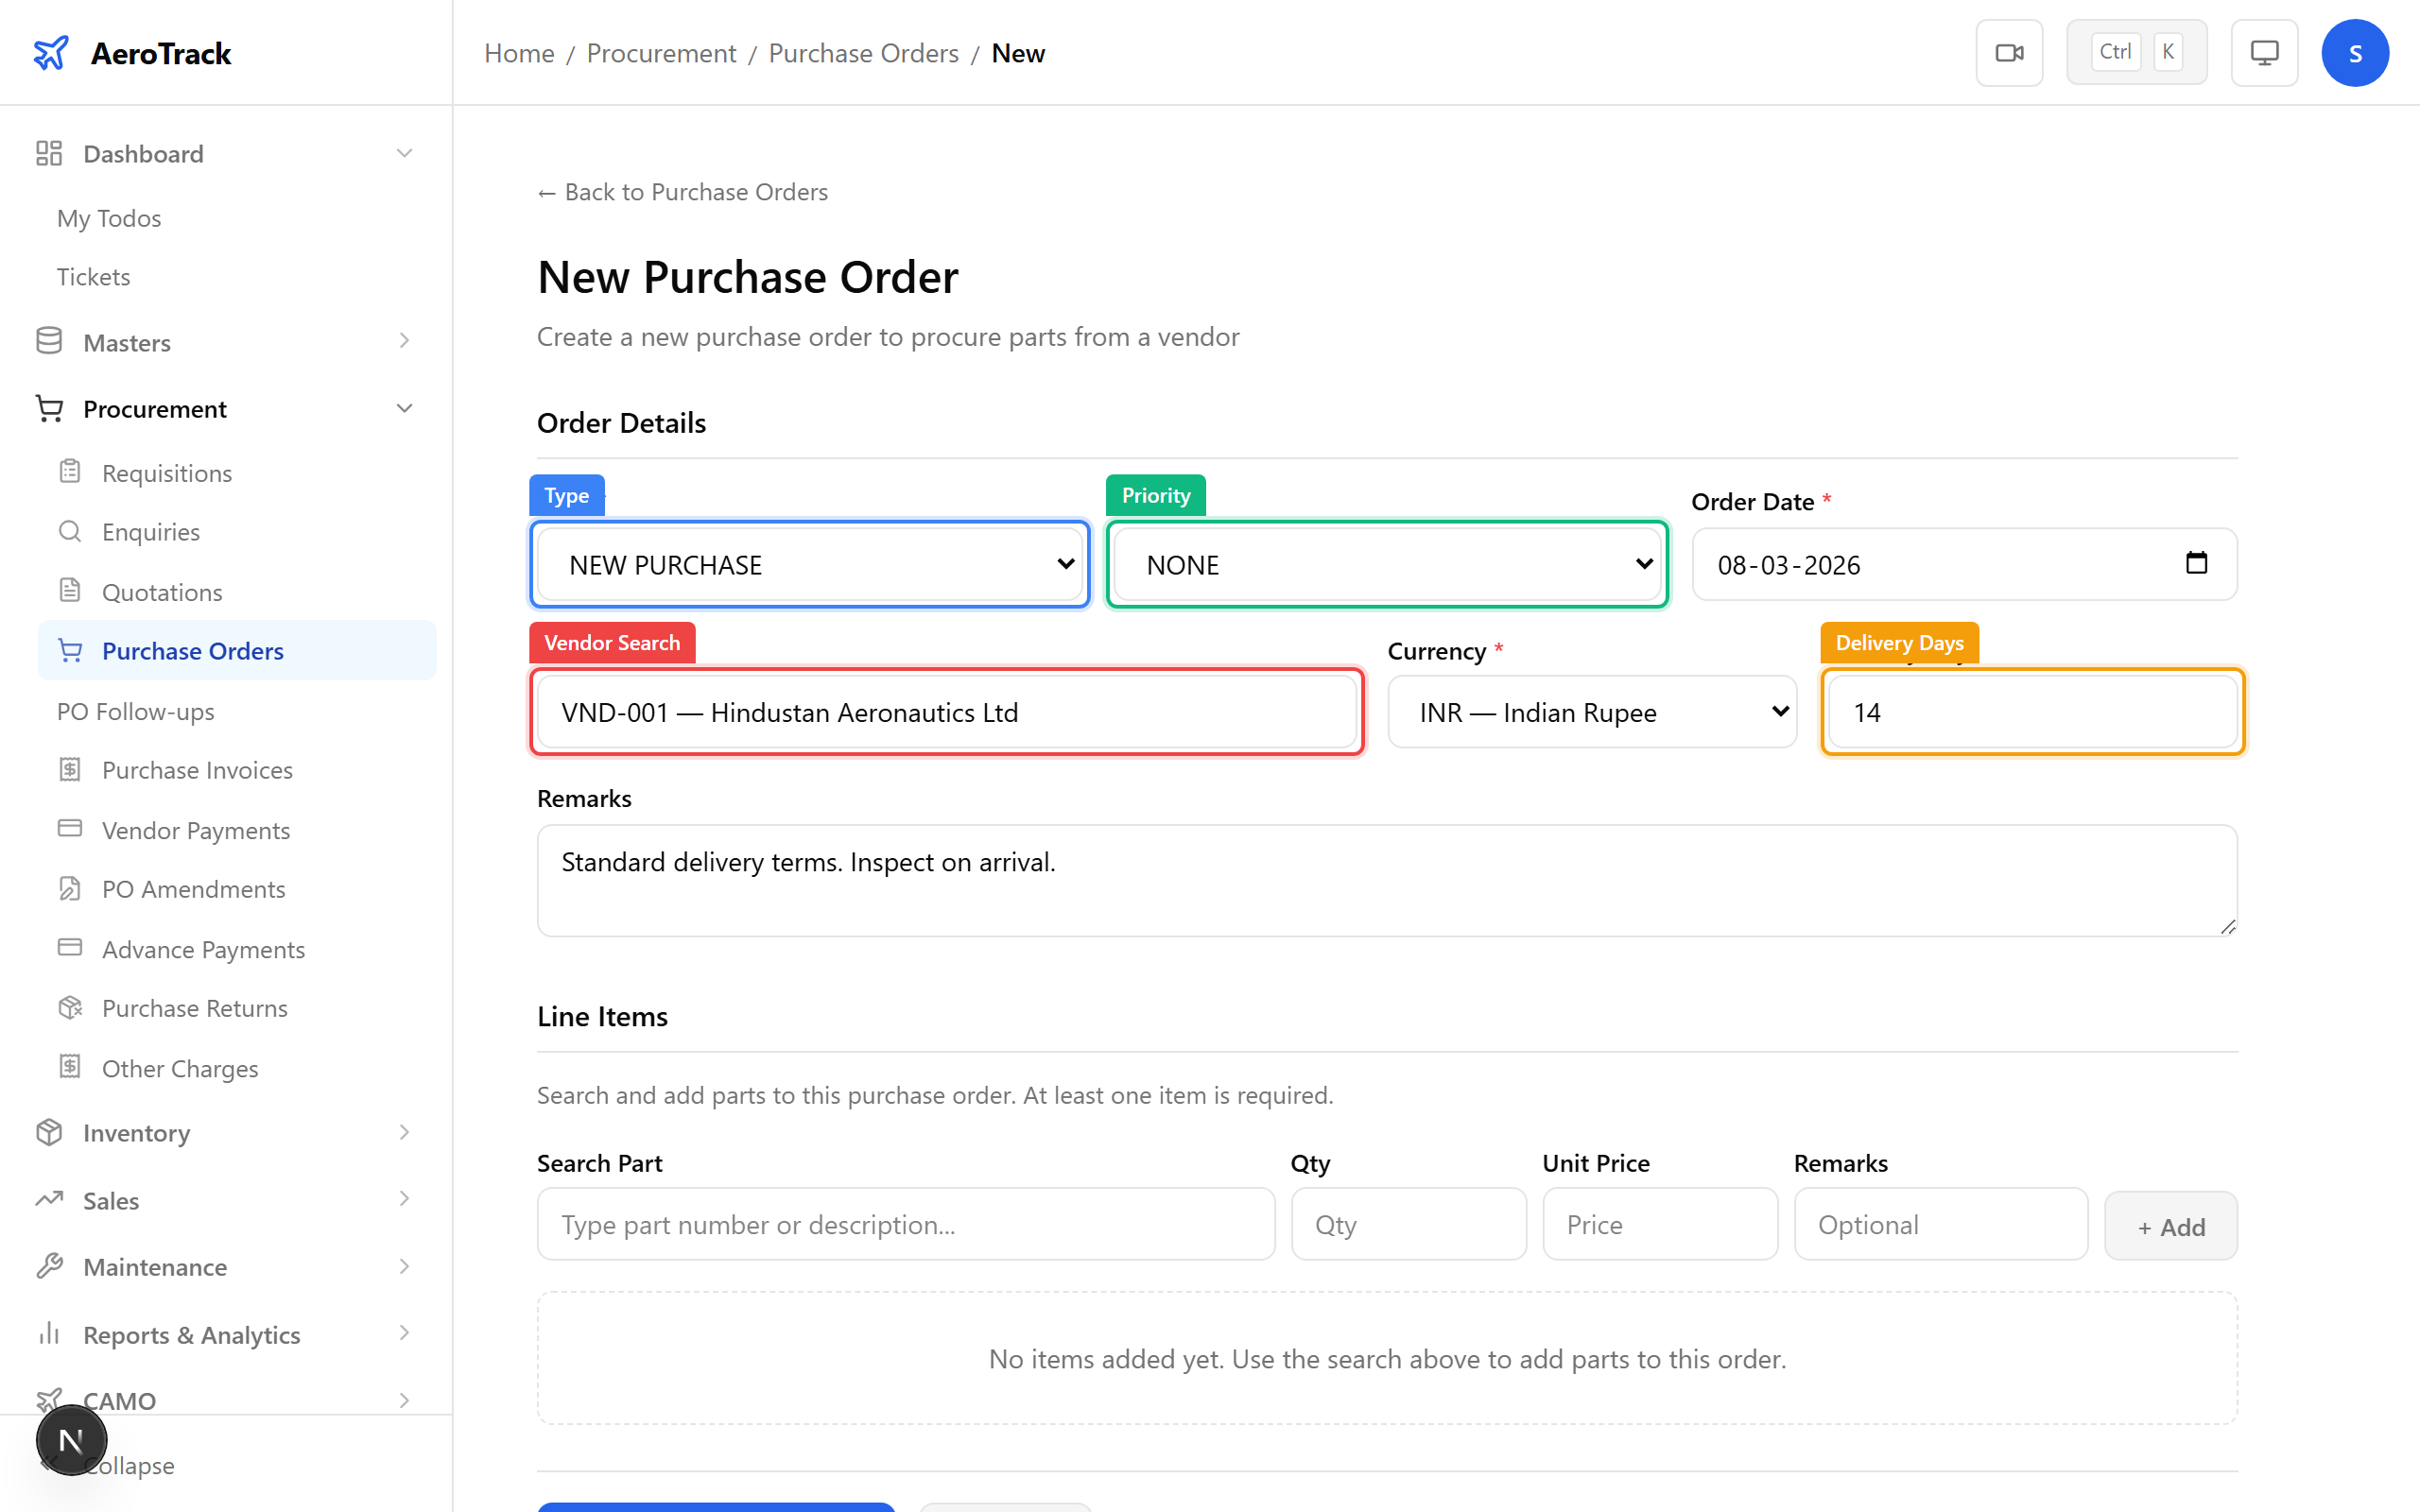This screenshot has width=2420, height=1512.
Task: Open Vendor Payments via its card icon
Action: (69, 829)
